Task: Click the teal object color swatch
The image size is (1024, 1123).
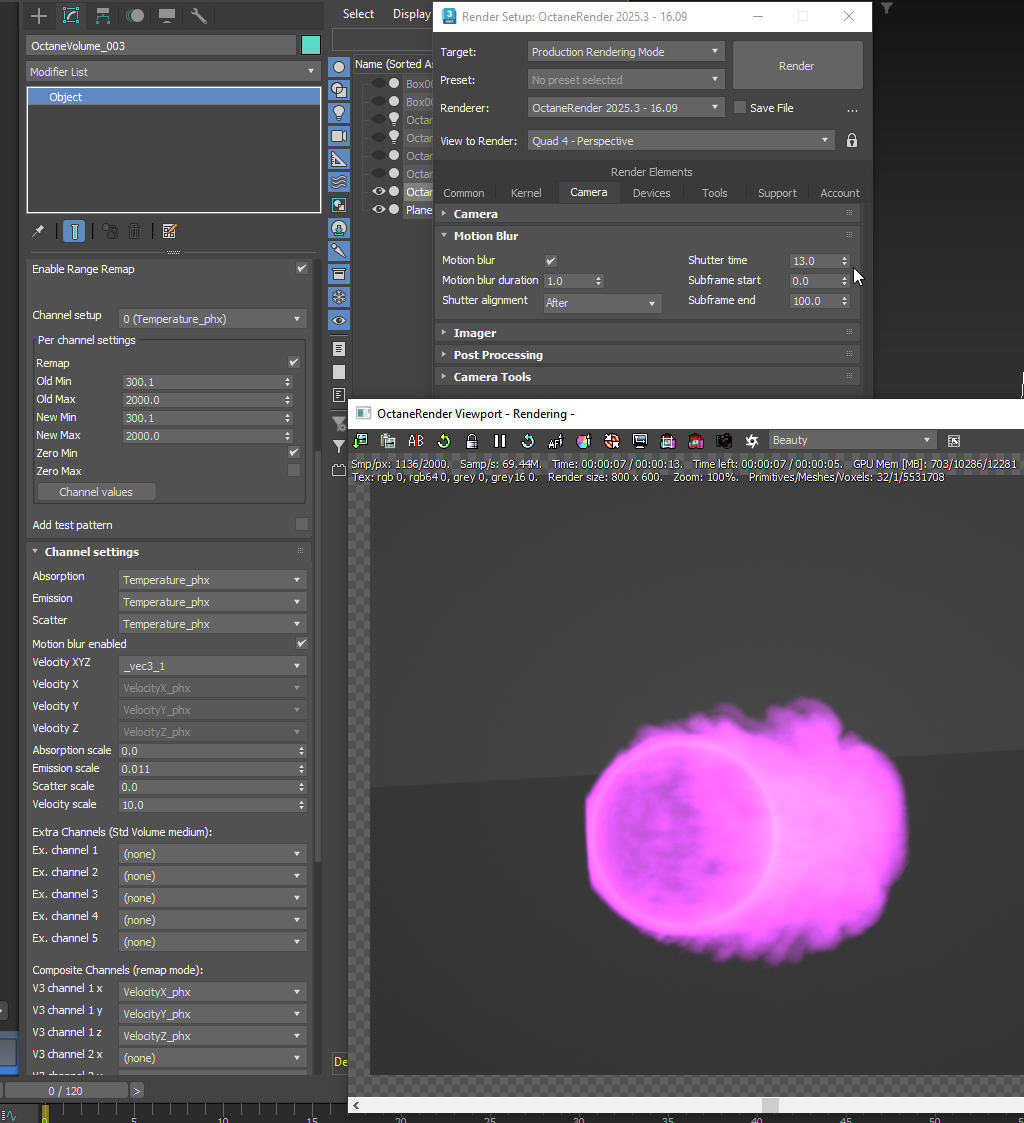Action: pos(311,45)
